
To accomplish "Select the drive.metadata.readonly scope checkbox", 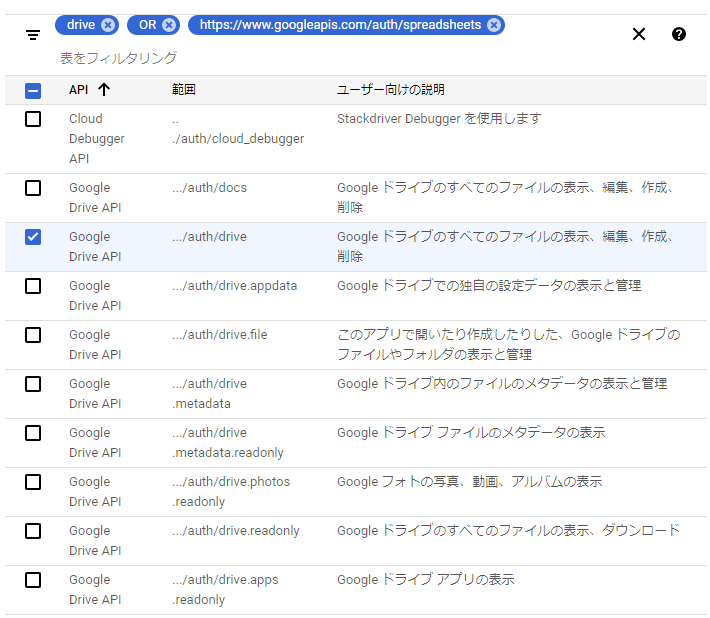I will click(x=33, y=433).
